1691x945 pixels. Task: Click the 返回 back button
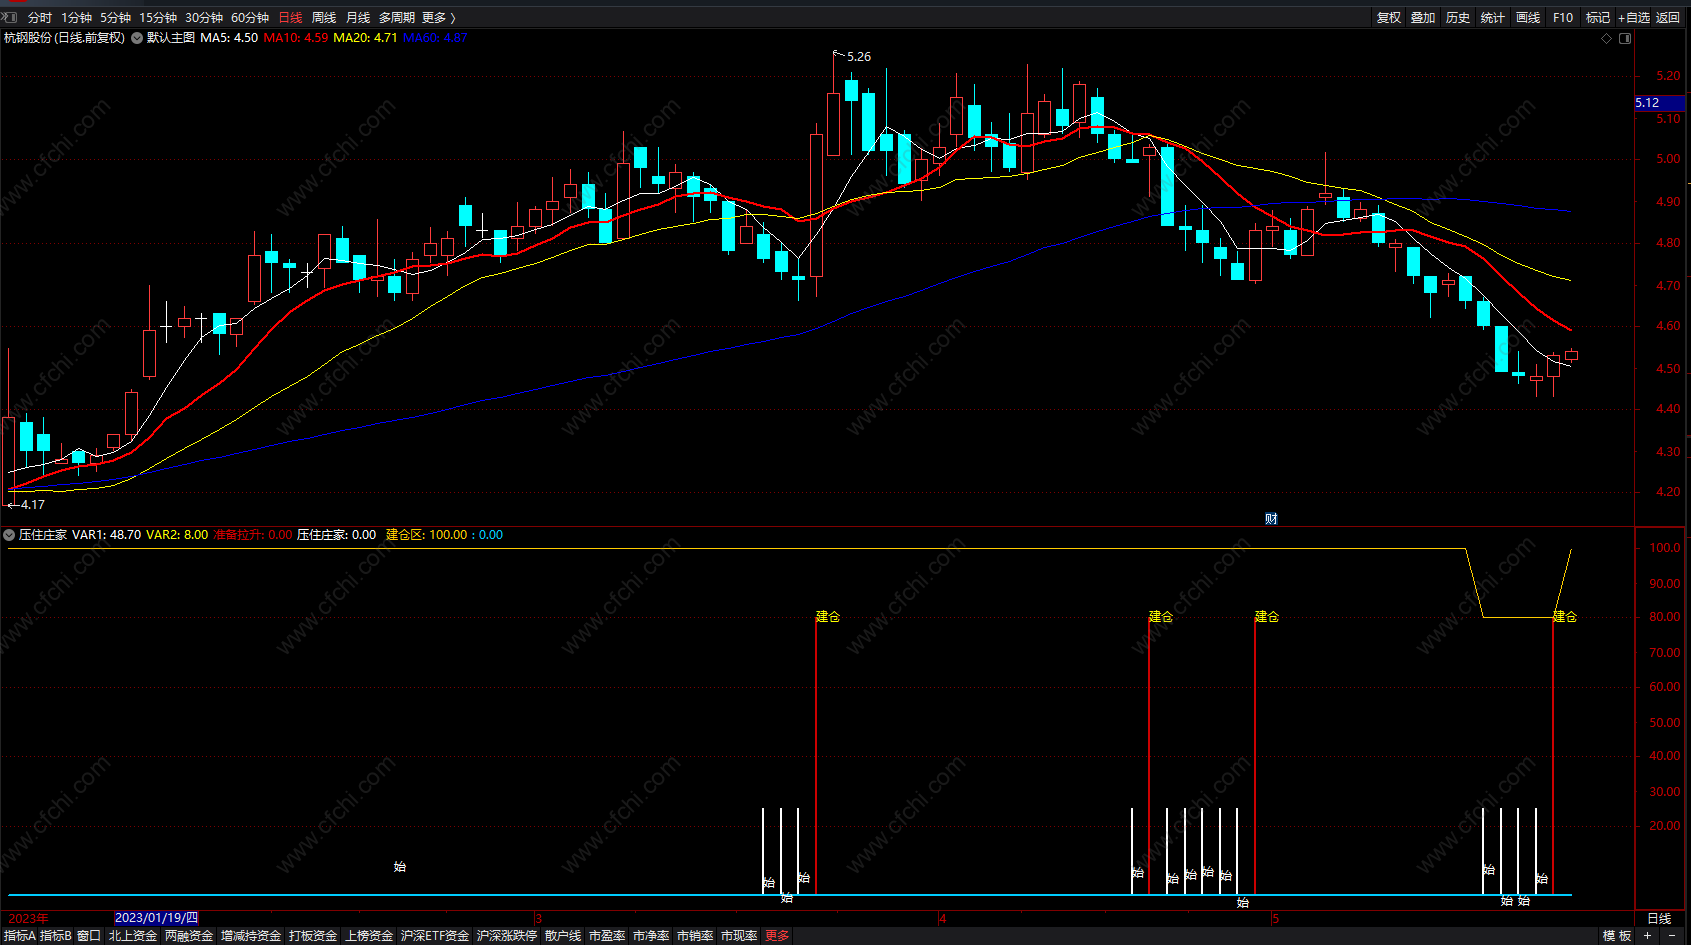point(1668,18)
